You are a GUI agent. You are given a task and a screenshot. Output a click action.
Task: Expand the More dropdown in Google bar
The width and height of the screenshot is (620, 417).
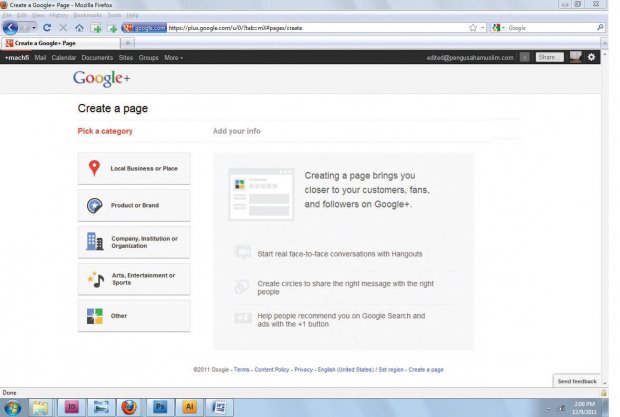coord(173,58)
